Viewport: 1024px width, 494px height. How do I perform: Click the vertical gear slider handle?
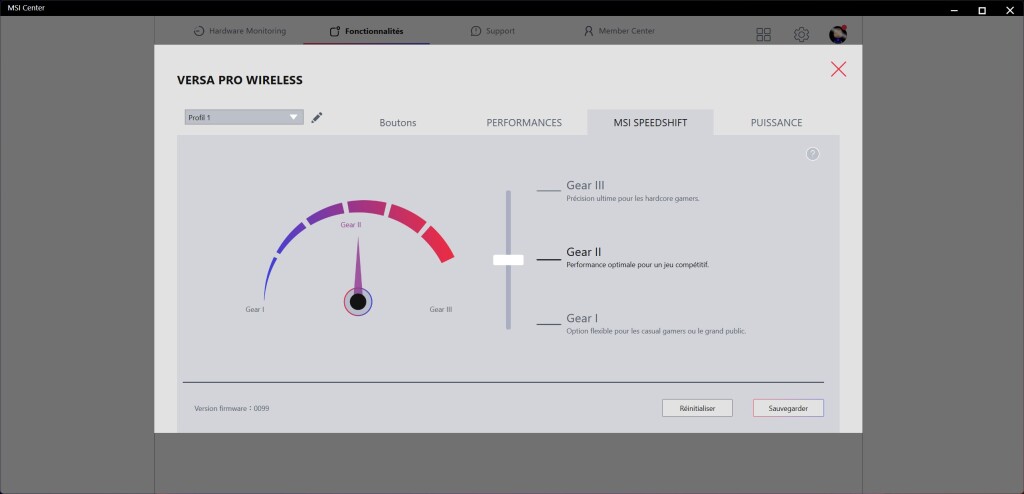tap(508, 260)
